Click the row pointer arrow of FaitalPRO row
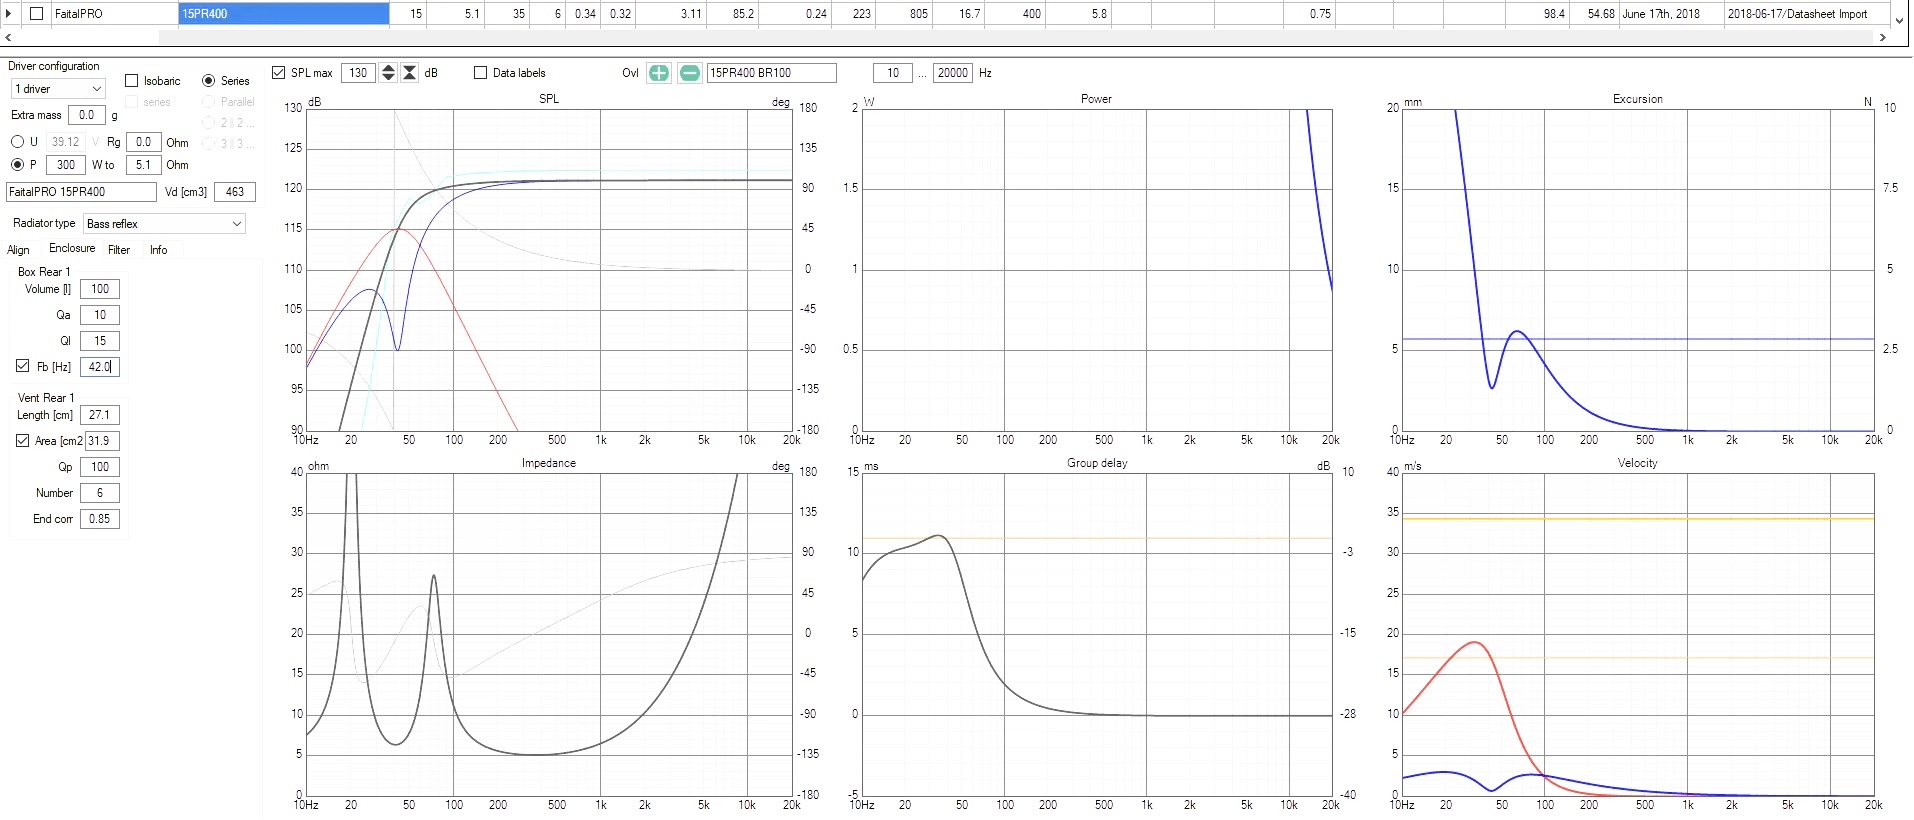The height and width of the screenshot is (820, 1914). (9, 14)
